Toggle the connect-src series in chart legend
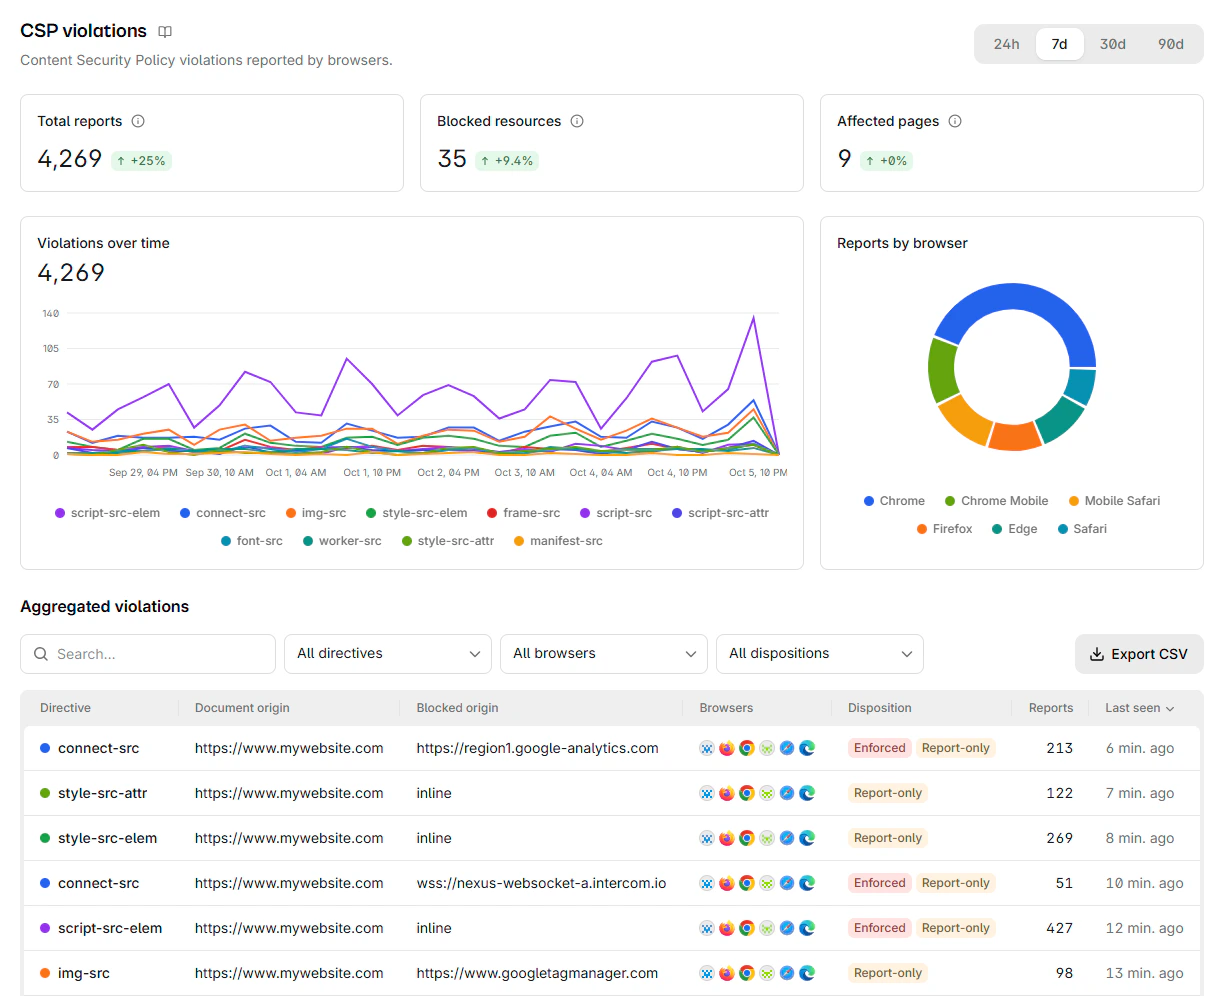This screenshot has width=1224, height=996. point(222,513)
